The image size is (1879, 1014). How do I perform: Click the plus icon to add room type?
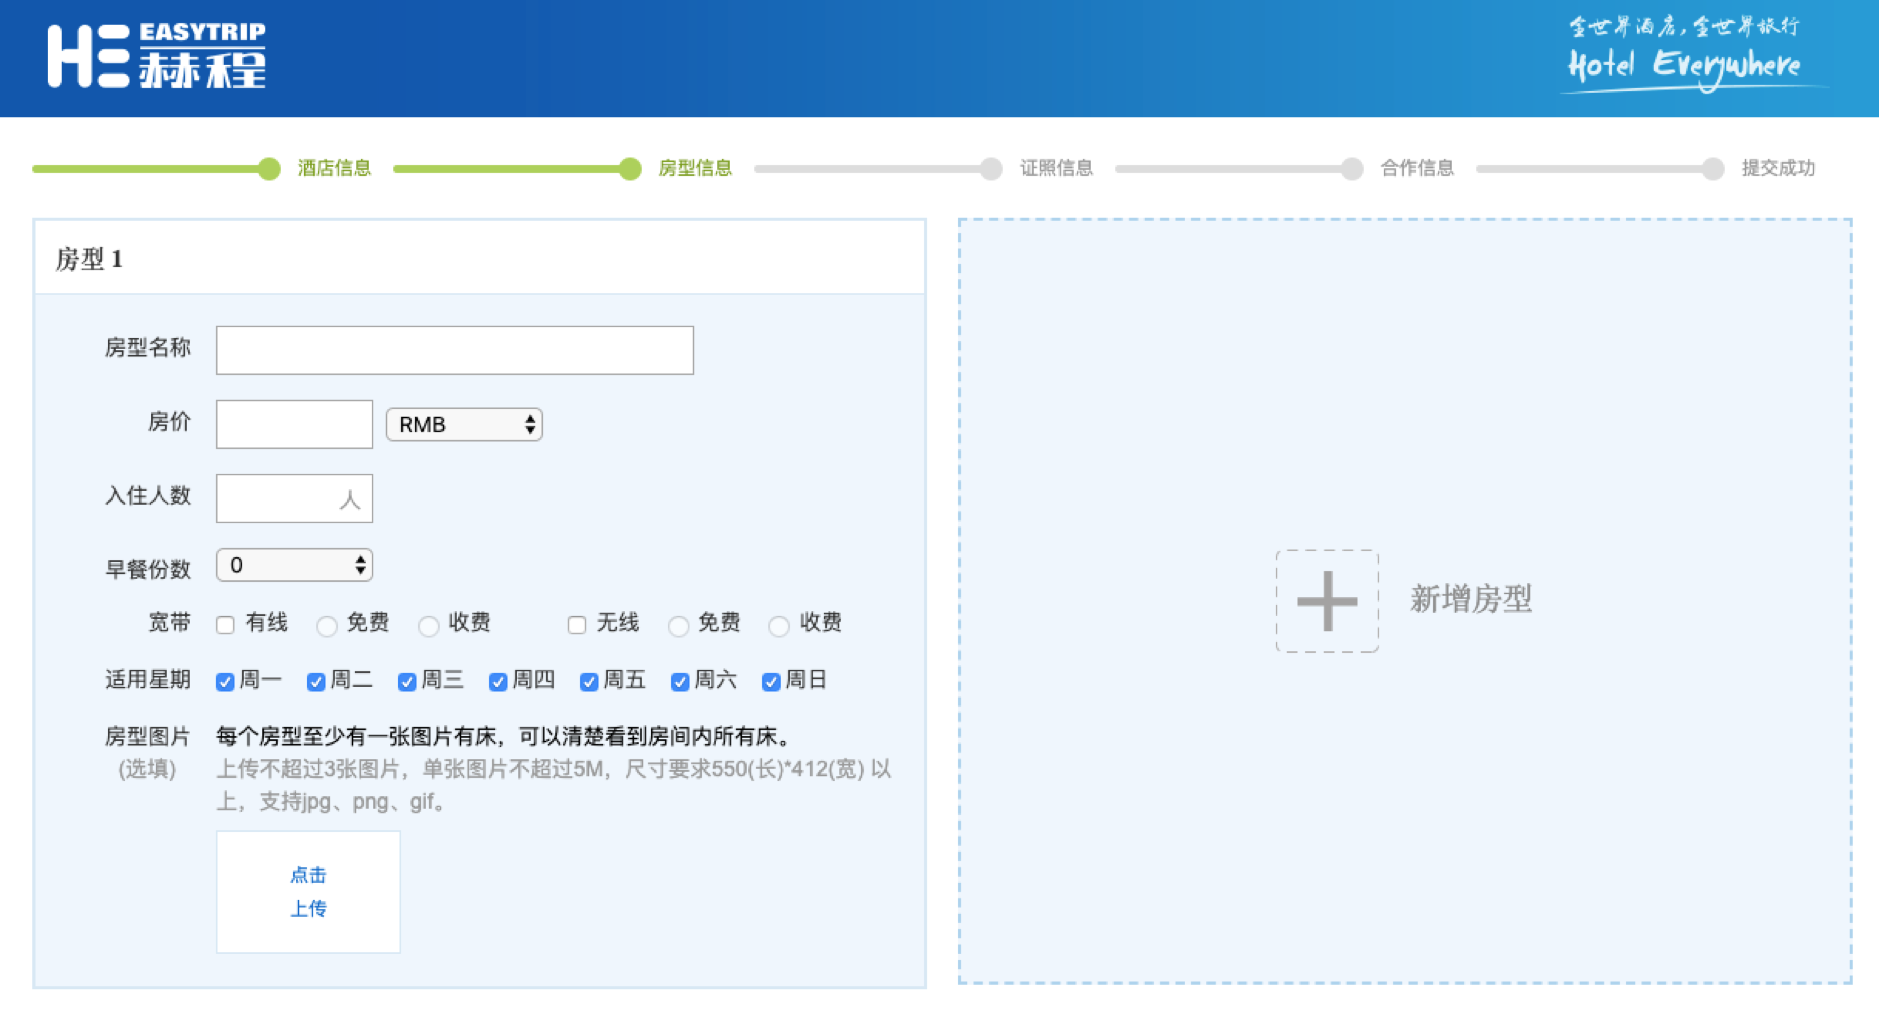point(1327,601)
